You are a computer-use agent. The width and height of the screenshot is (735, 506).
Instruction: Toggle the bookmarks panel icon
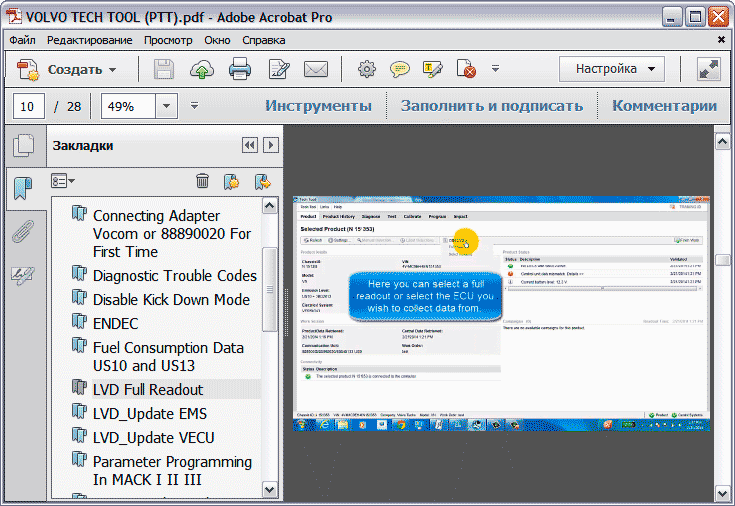coord(22,188)
